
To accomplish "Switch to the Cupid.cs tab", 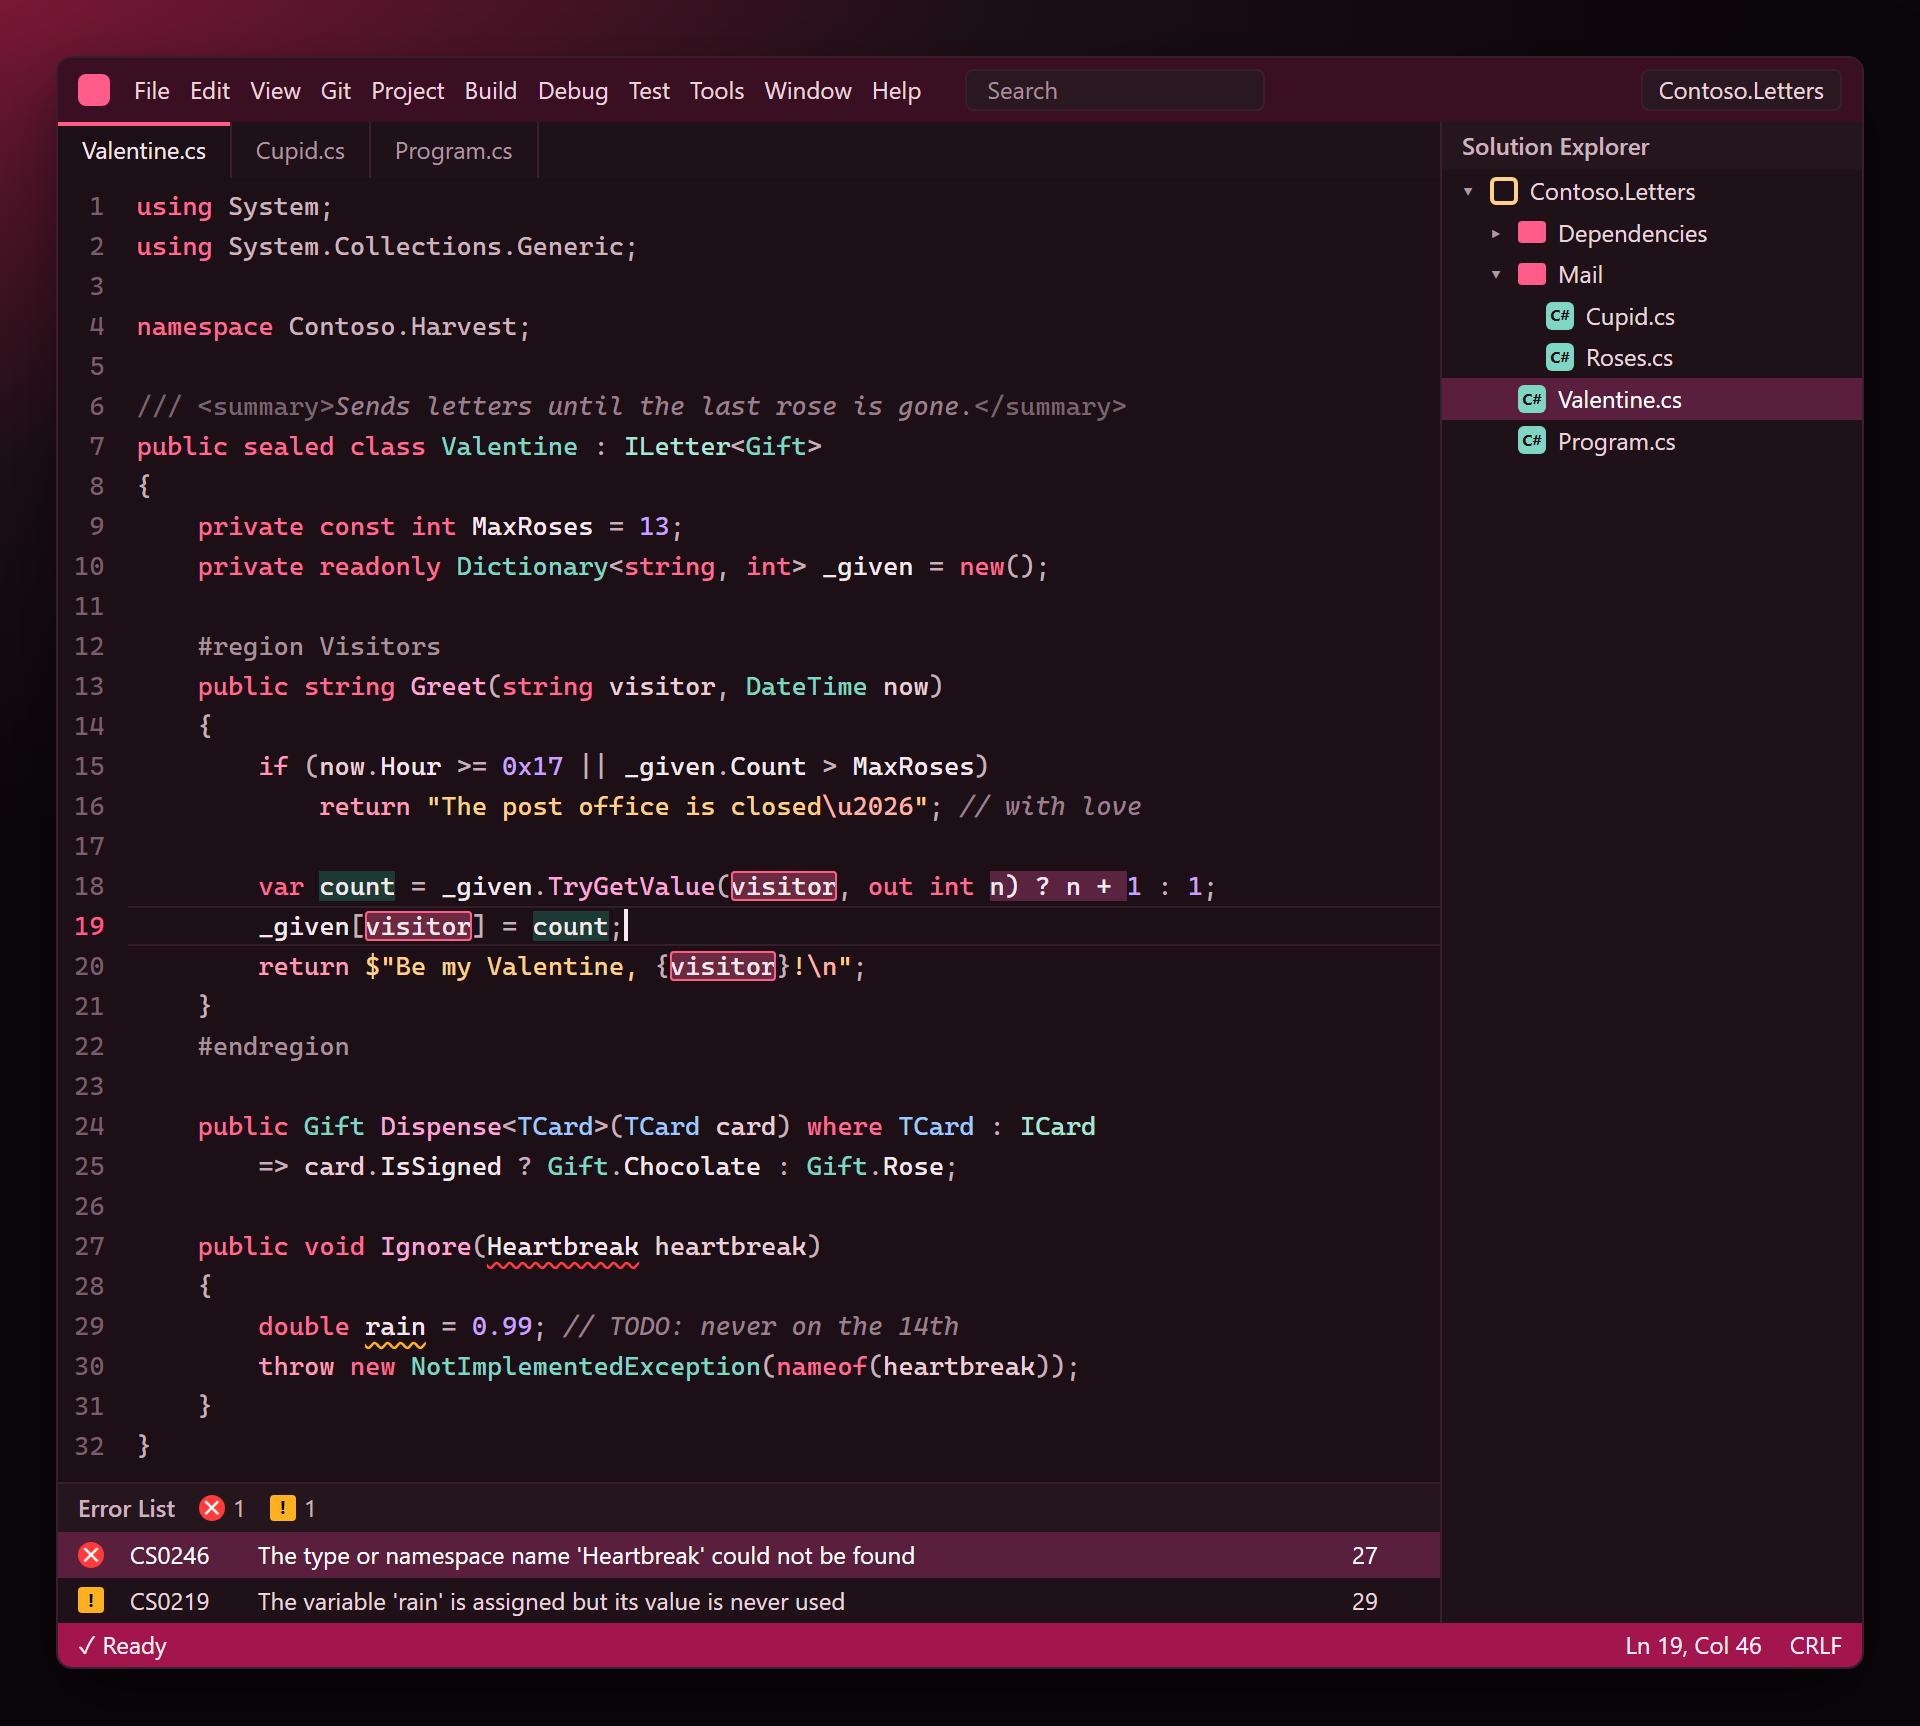I will tap(300, 151).
